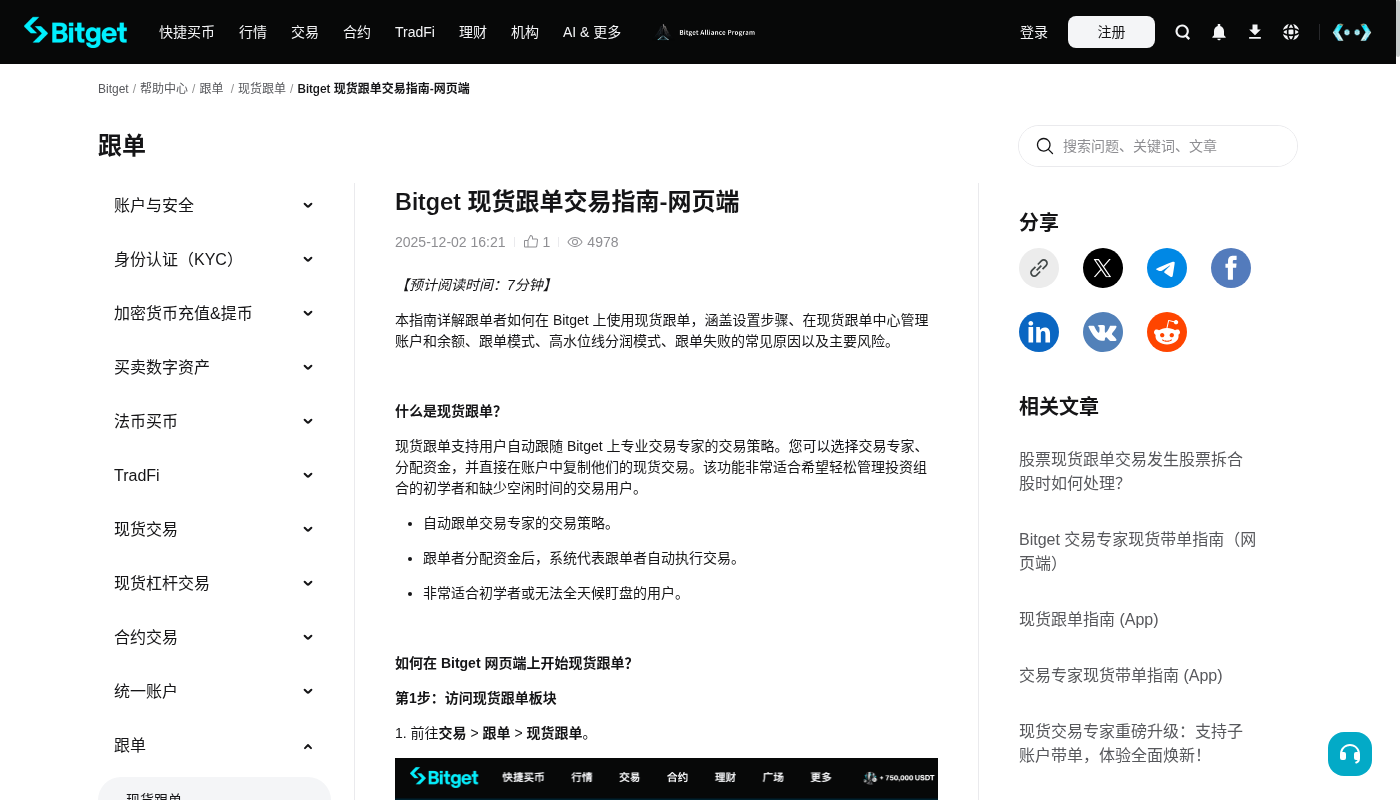This screenshot has height=800, width=1400.
Task: Like the article with thumbs-up icon
Action: click(531, 242)
